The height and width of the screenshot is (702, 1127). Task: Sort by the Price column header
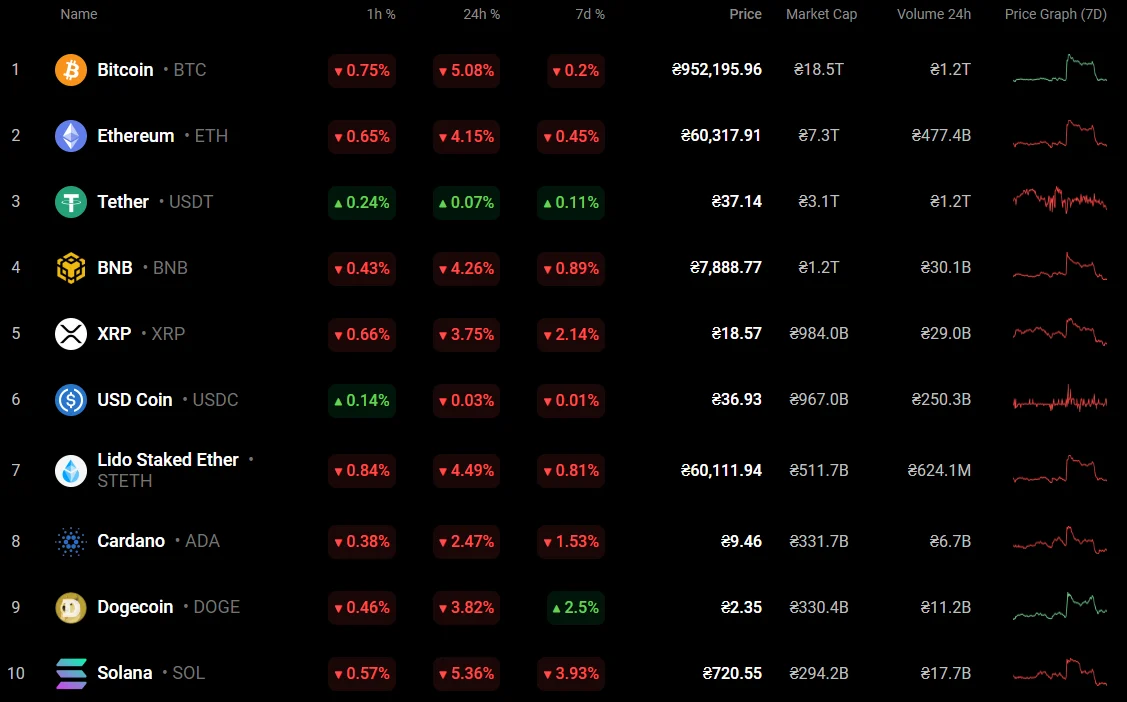[x=745, y=15]
